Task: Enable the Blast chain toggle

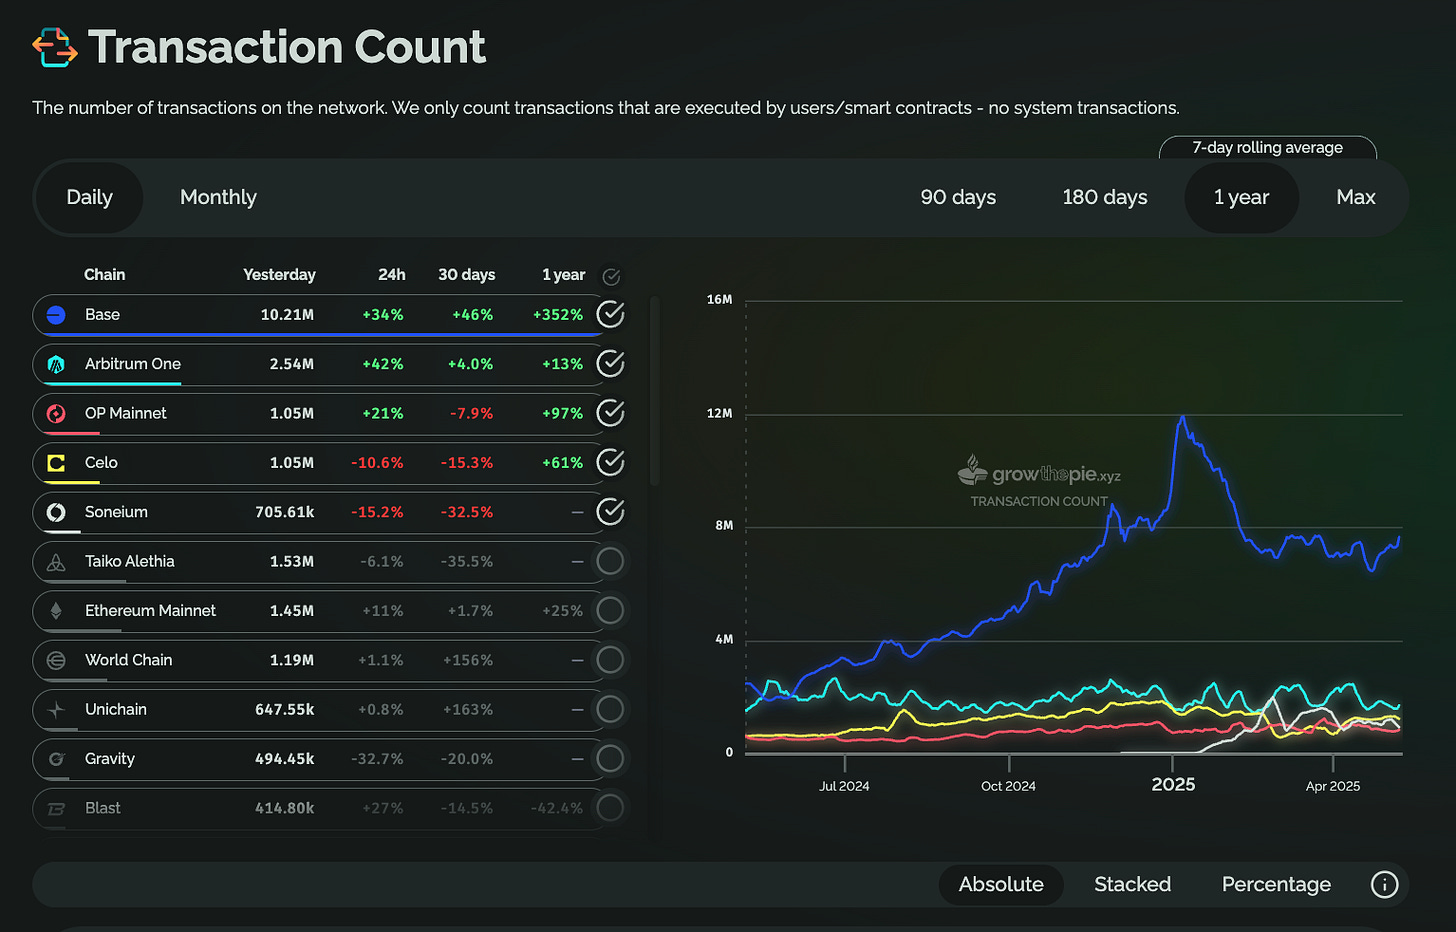Action: click(x=610, y=807)
